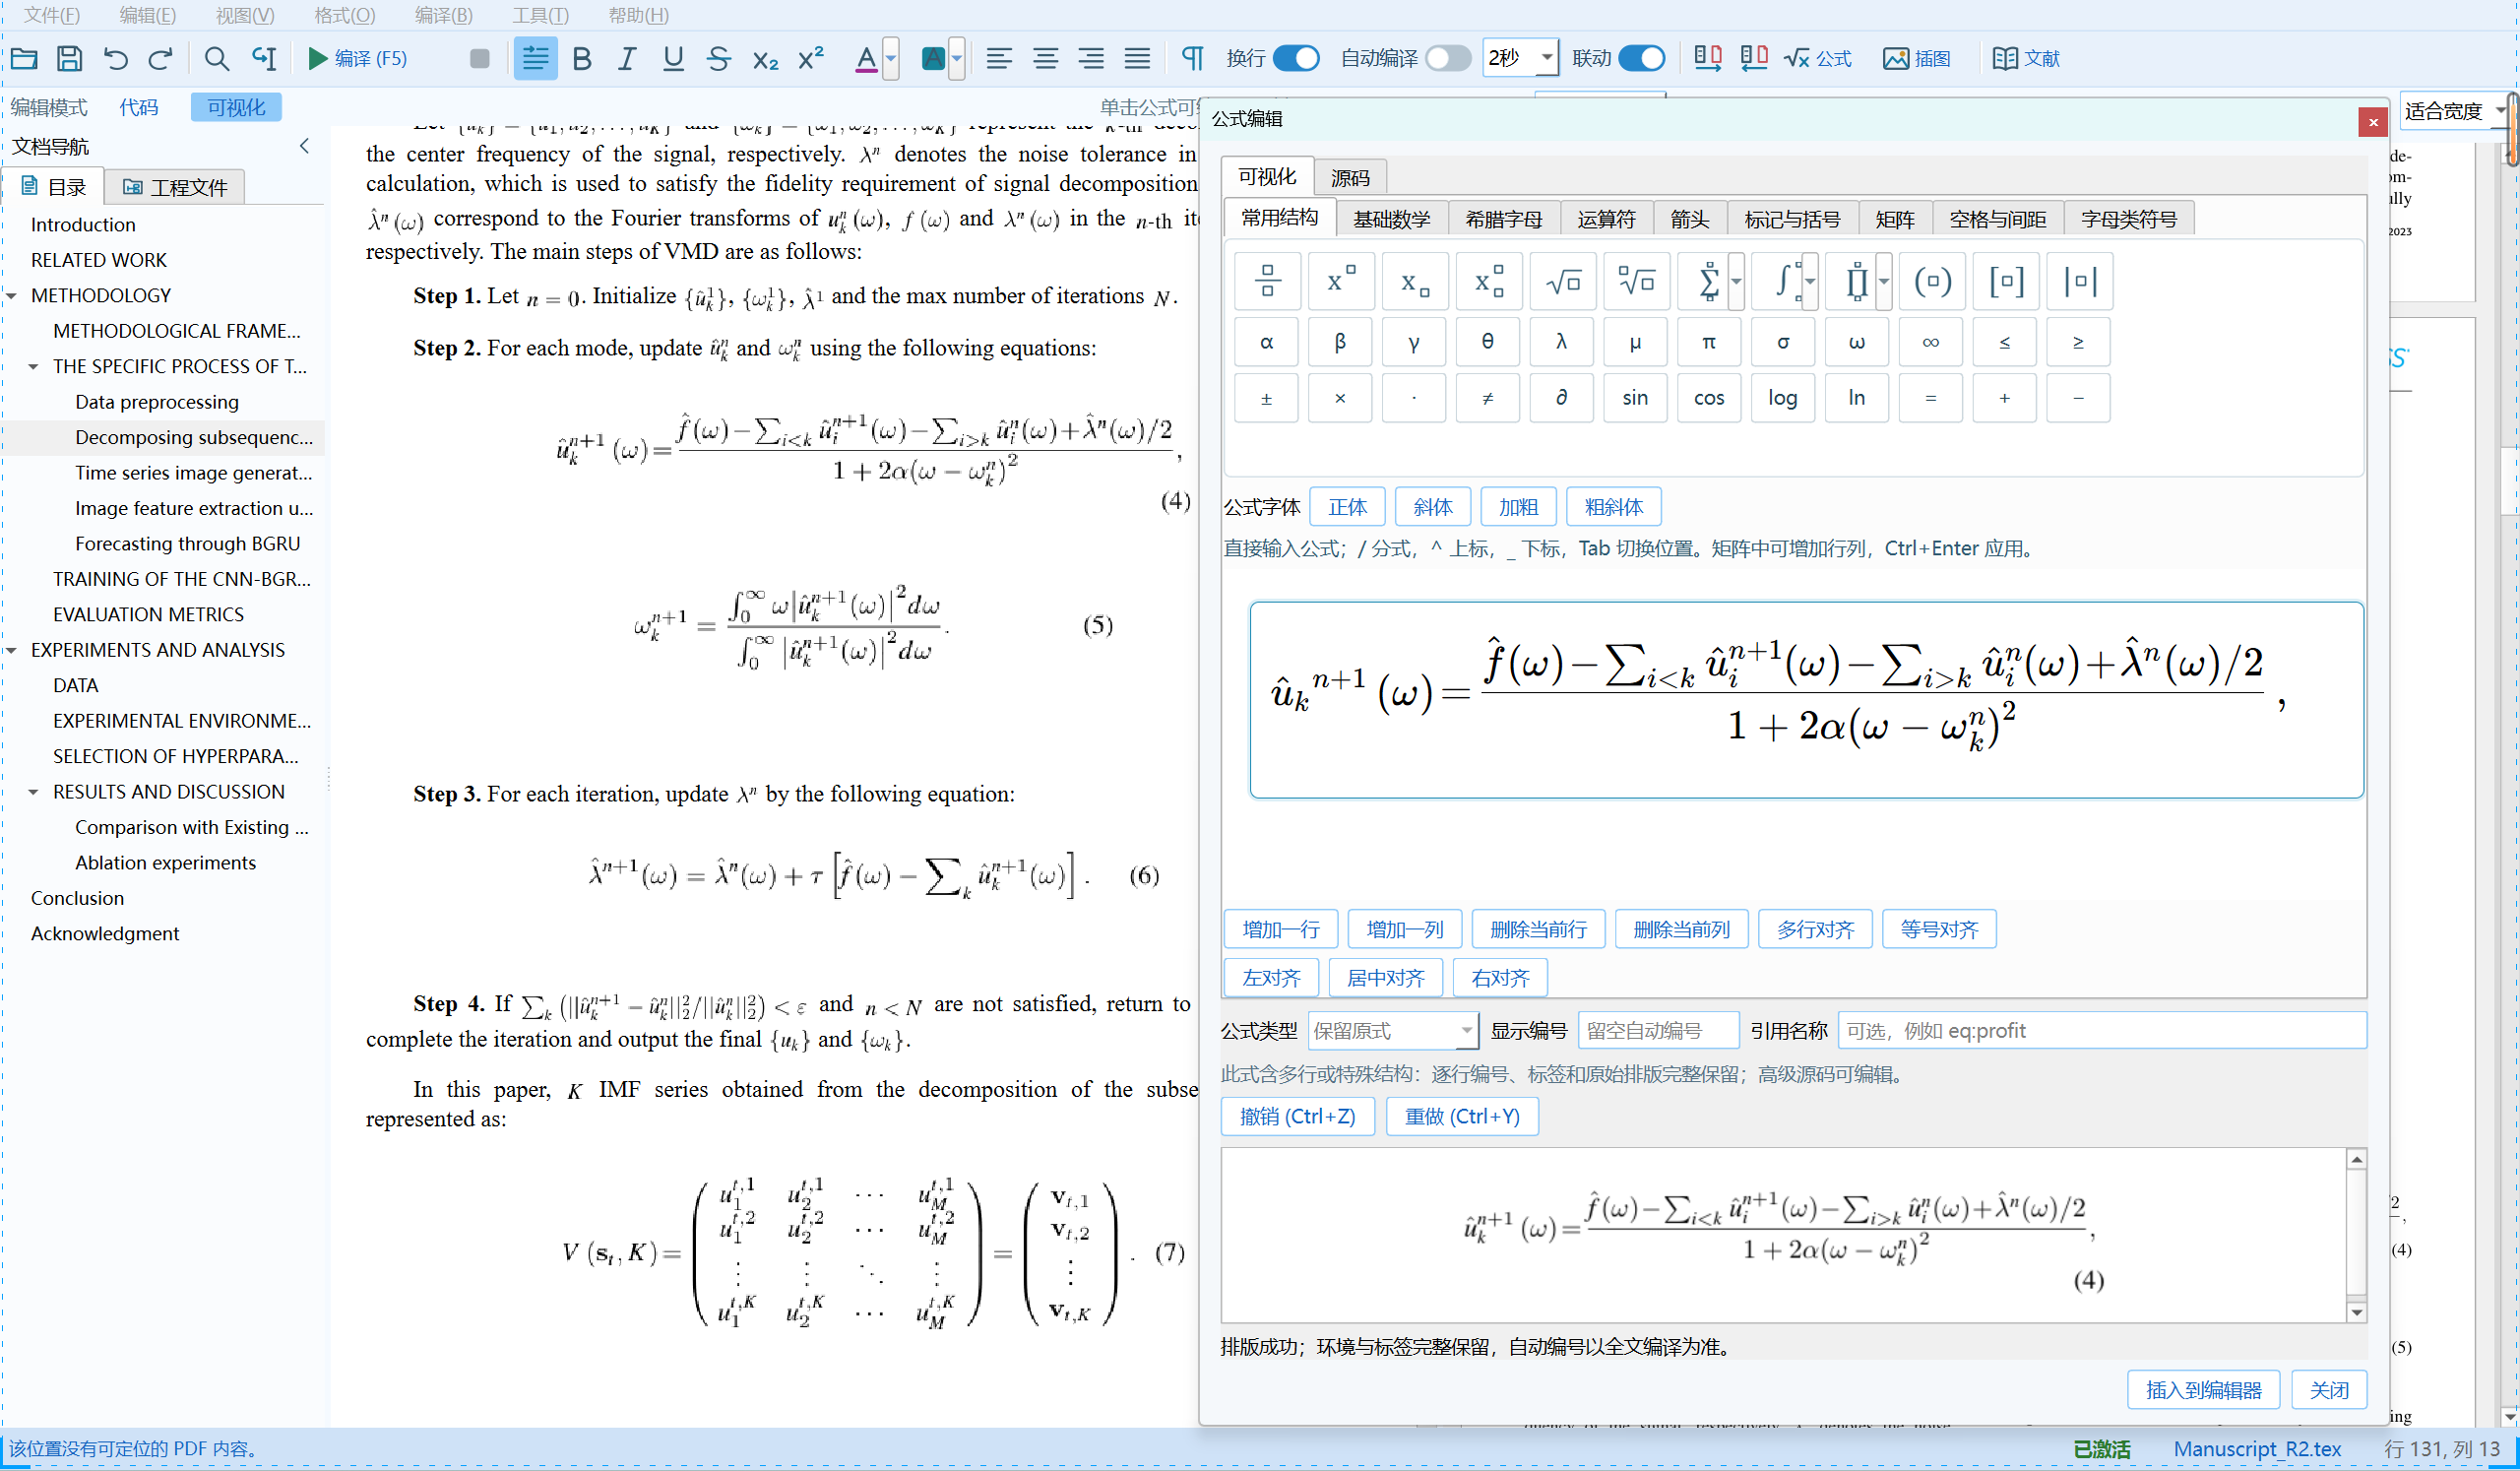Switch to the 希腊字母 tab
This screenshot has height=1471, width=2520.
1503,219
